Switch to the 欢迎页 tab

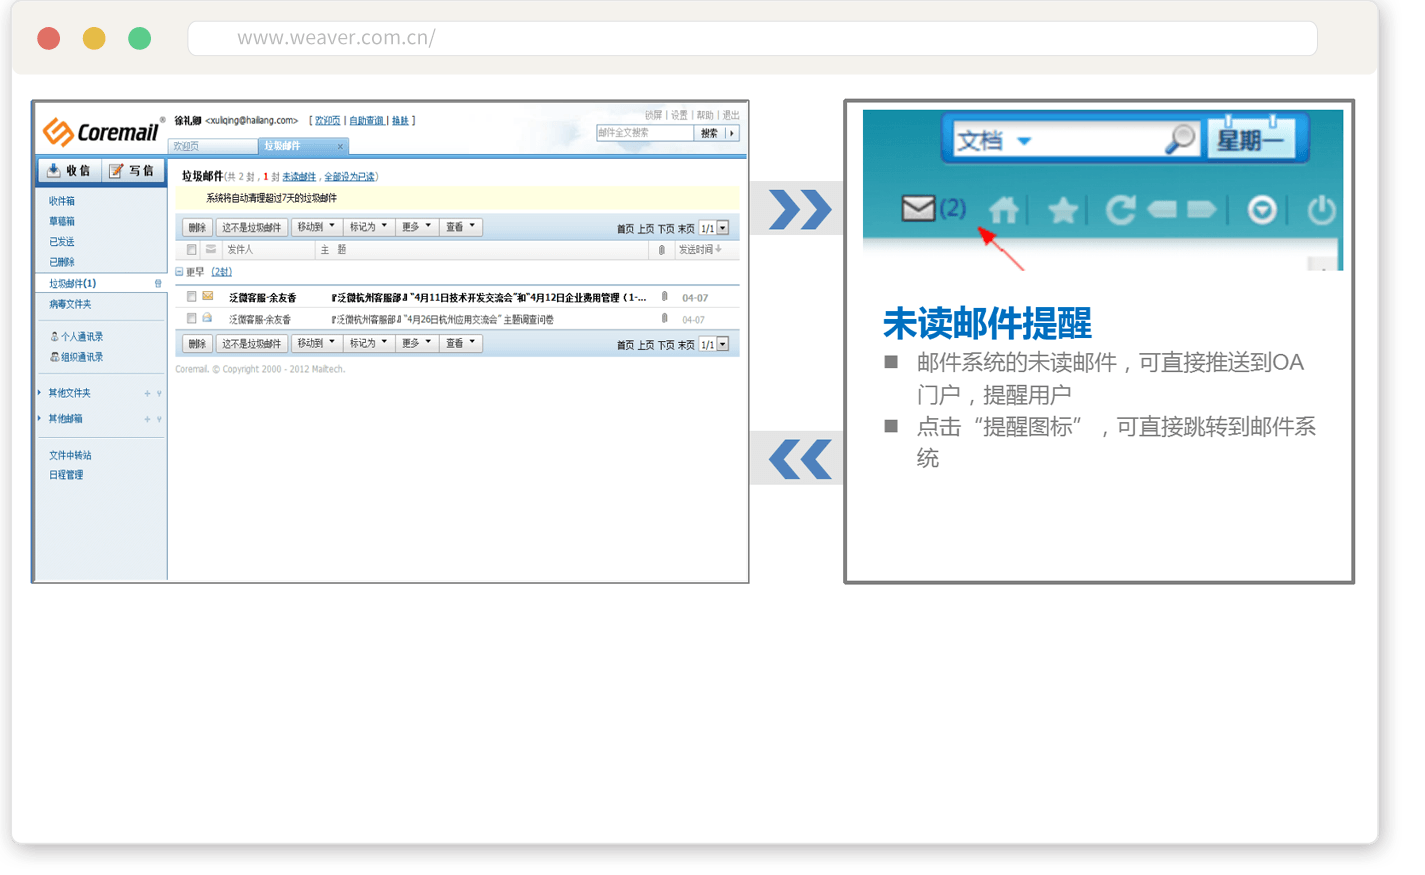coord(187,146)
